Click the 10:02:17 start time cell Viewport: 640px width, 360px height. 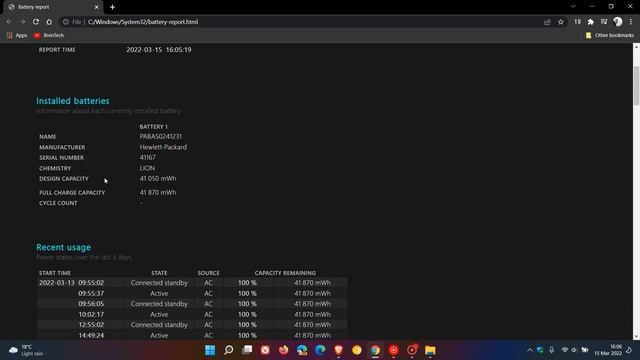coord(91,314)
